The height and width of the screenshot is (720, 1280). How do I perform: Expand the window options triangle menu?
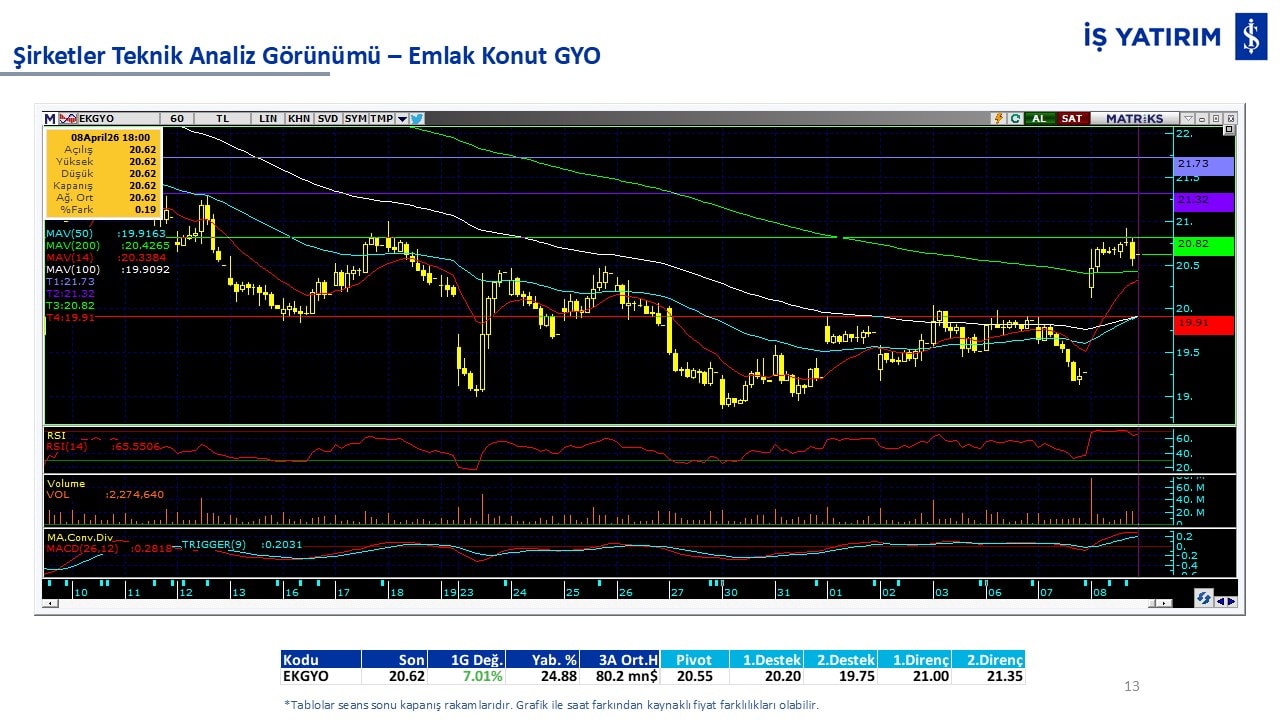1188,118
